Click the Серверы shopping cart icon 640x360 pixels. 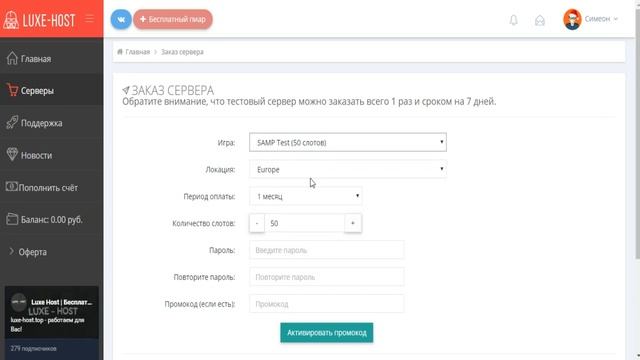coord(12,90)
